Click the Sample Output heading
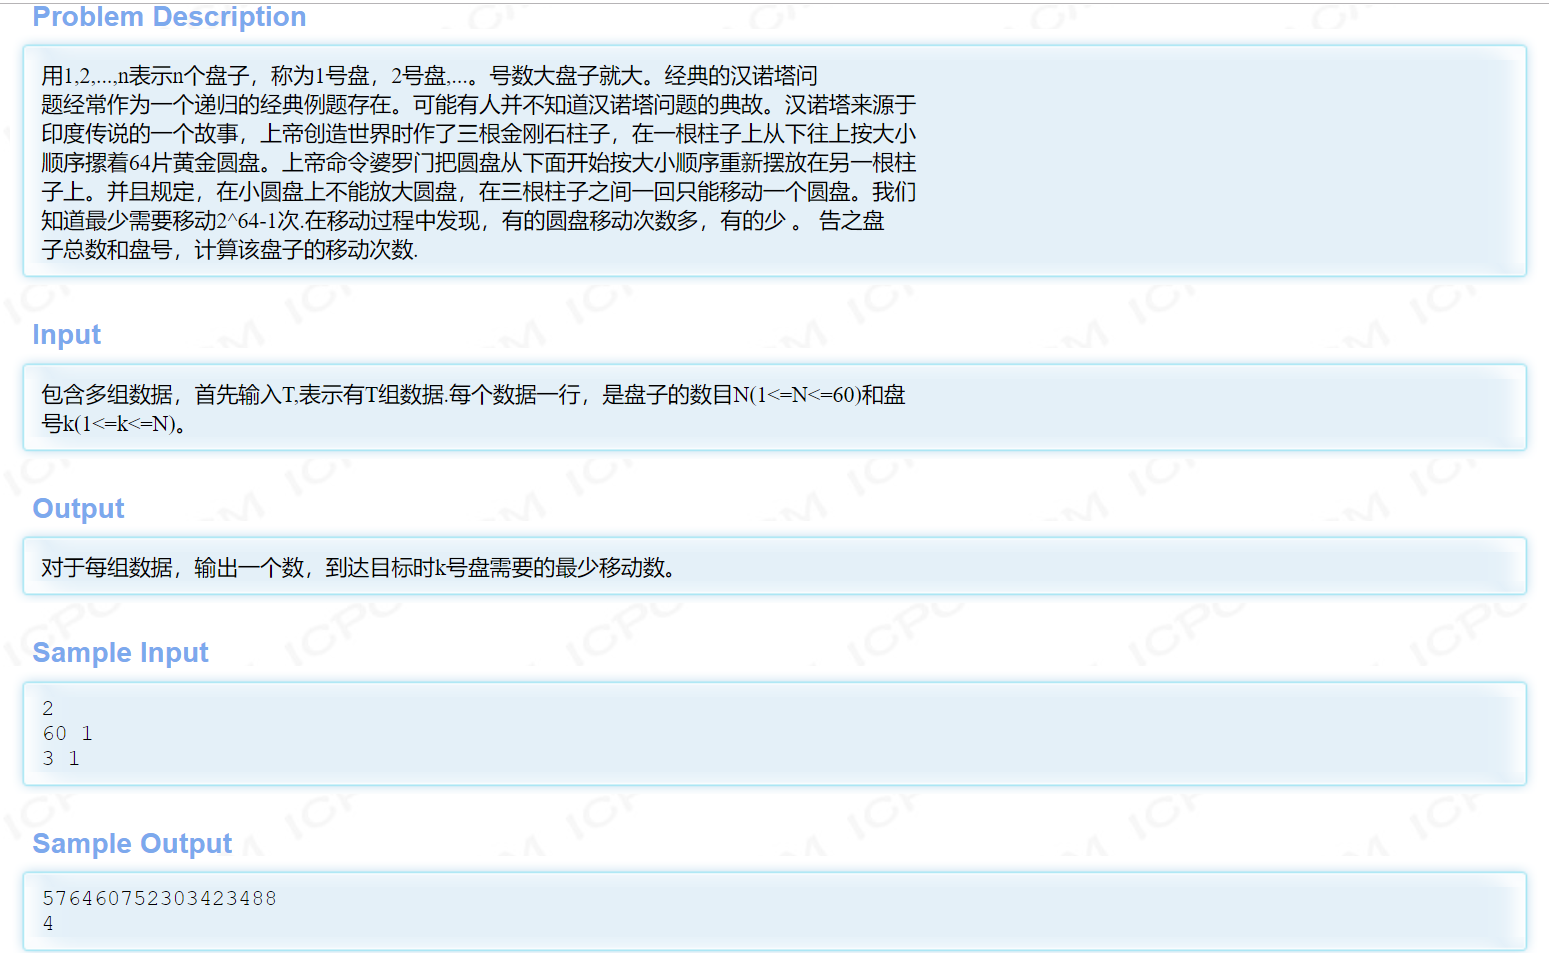 coord(132,844)
